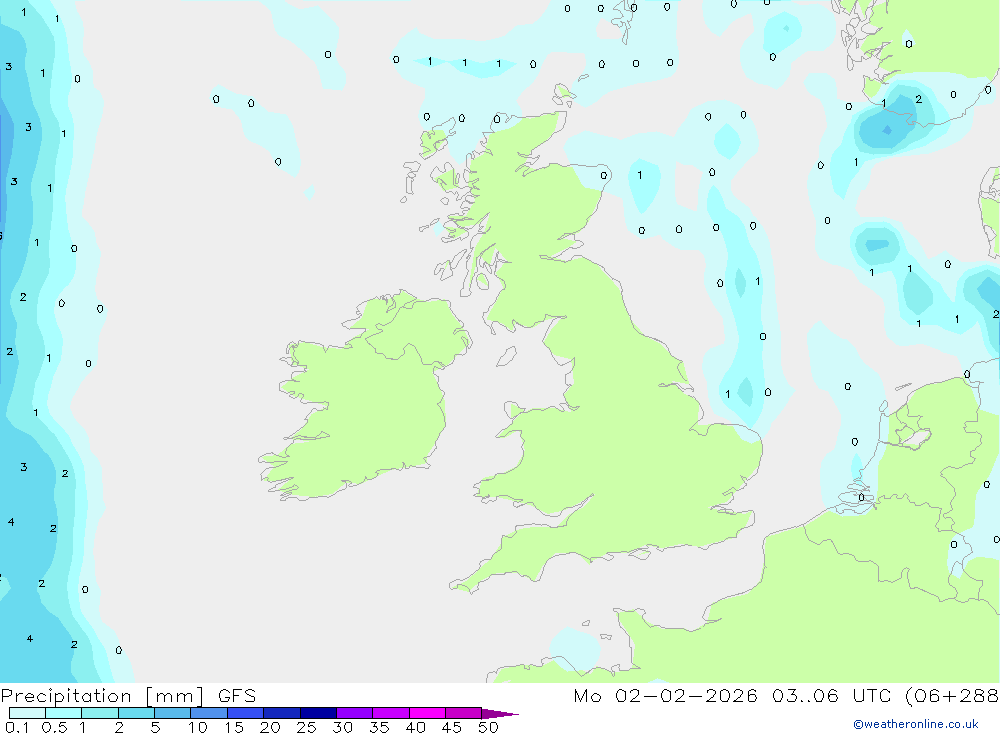Click the weatheronline.co.uk copyright link
Image resolution: width=1000 pixels, height=733 pixels.
916,724
